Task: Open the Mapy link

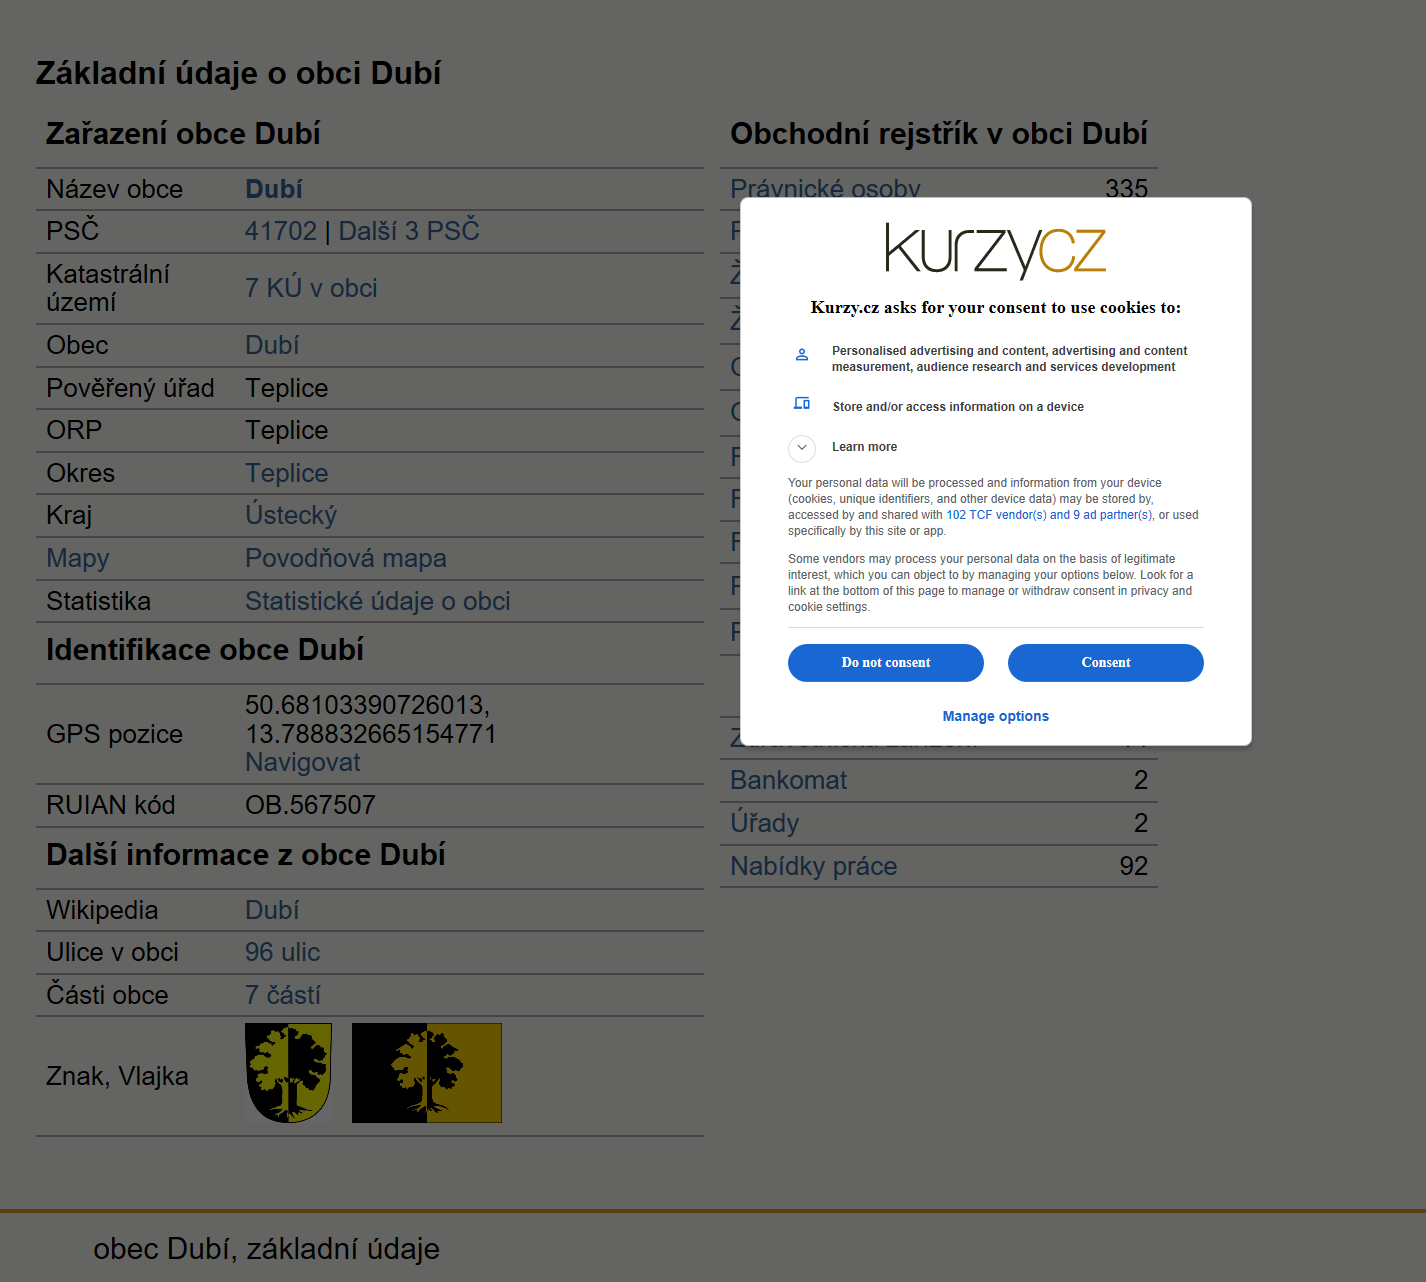Action: point(78,559)
